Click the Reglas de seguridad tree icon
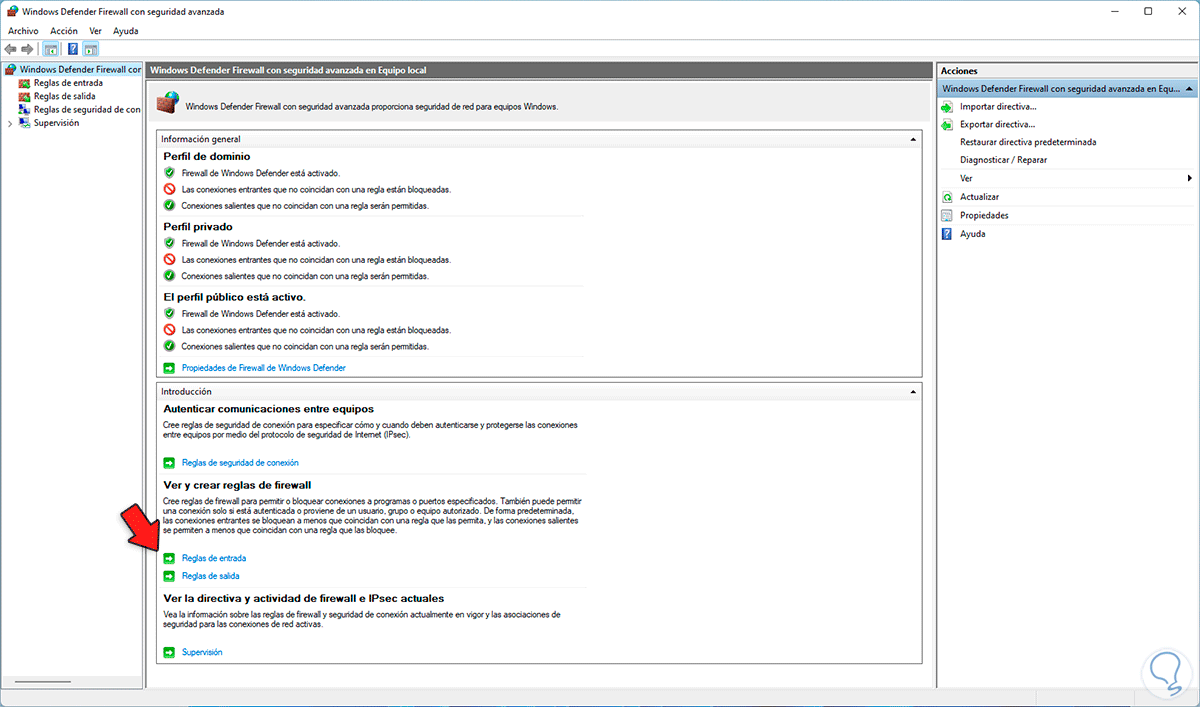 pos(25,110)
